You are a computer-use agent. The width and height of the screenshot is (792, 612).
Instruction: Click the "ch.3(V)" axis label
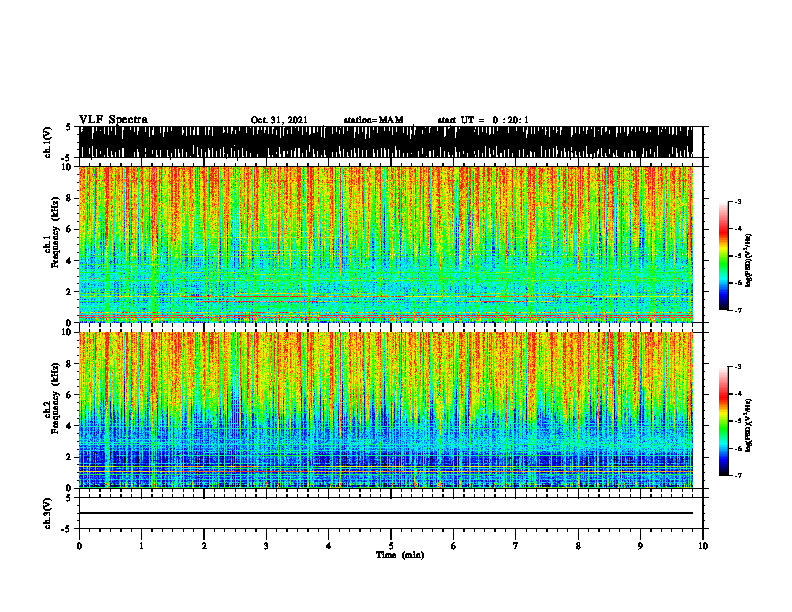47,514
